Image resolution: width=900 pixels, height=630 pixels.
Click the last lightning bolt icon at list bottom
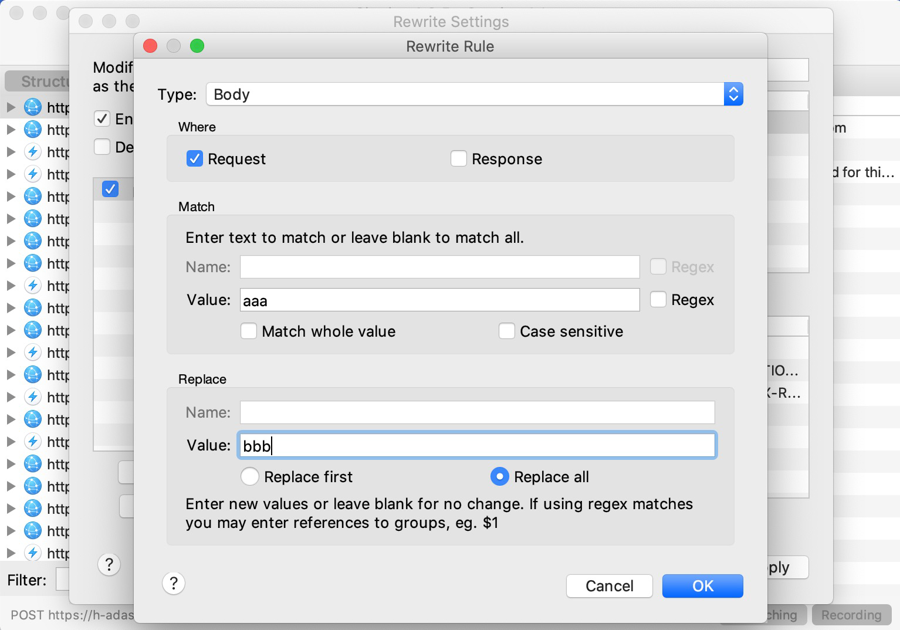pos(33,553)
